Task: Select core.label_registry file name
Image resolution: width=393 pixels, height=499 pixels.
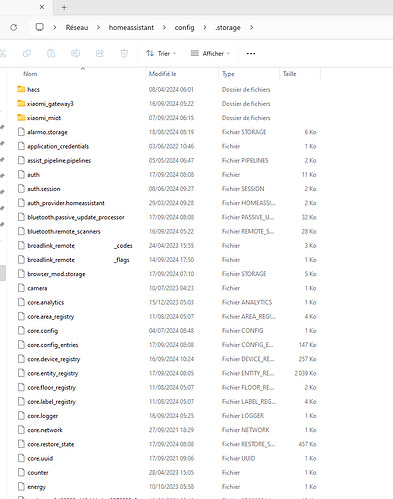Action: 51,401
